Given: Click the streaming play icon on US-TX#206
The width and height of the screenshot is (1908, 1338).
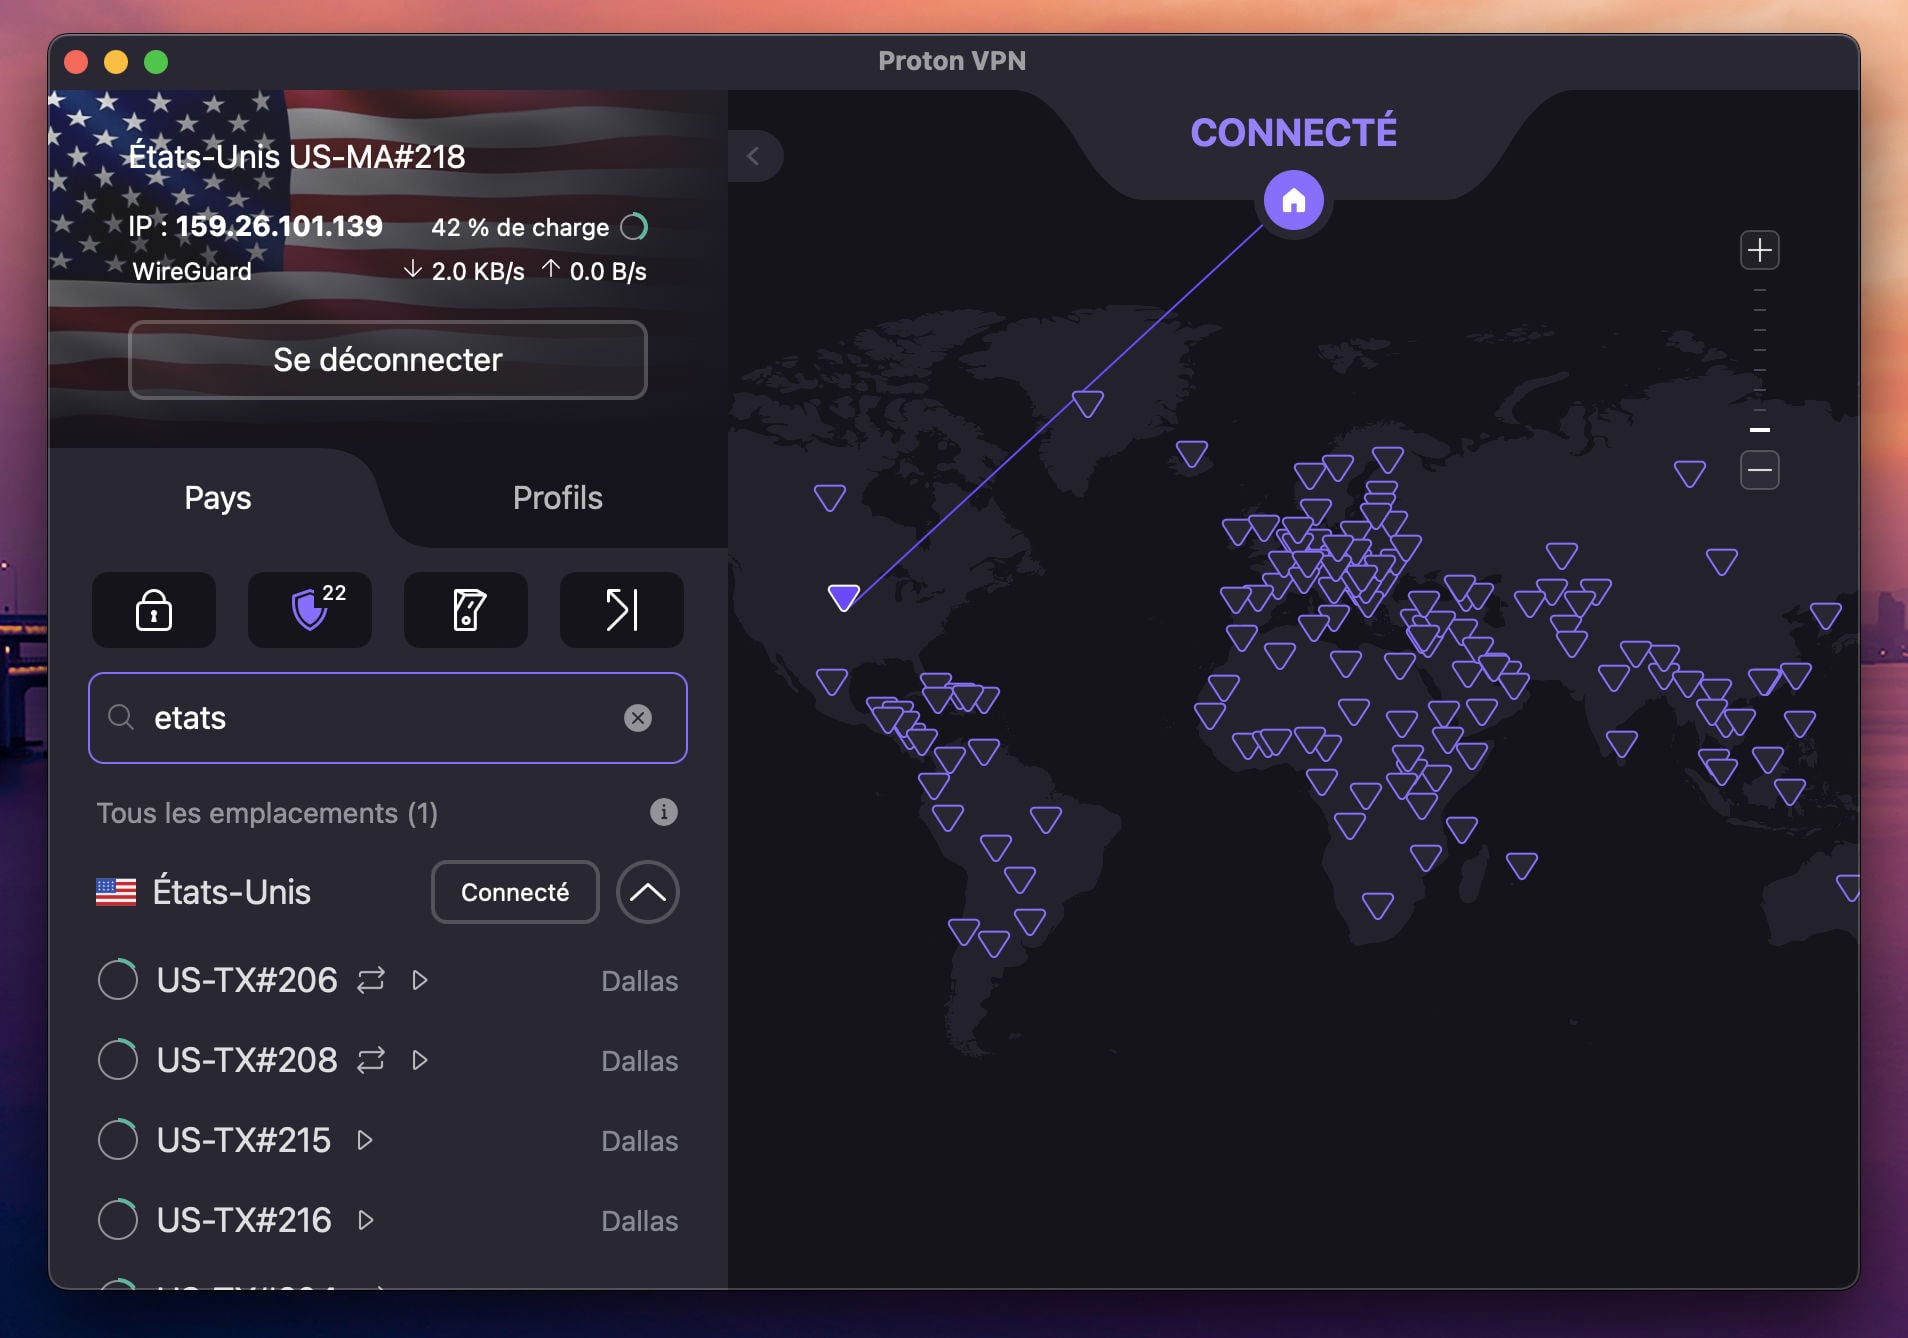Looking at the screenshot, I should point(420,980).
